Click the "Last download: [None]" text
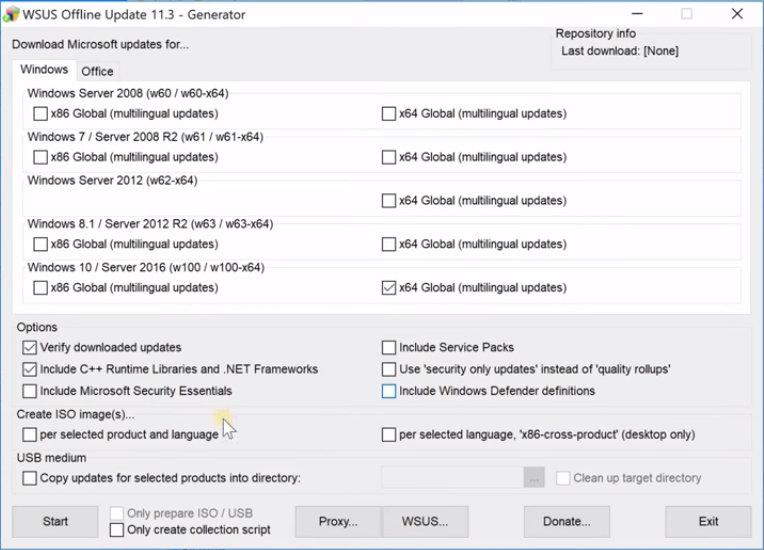Screen dimensions: 764x550 tap(620, 51)
